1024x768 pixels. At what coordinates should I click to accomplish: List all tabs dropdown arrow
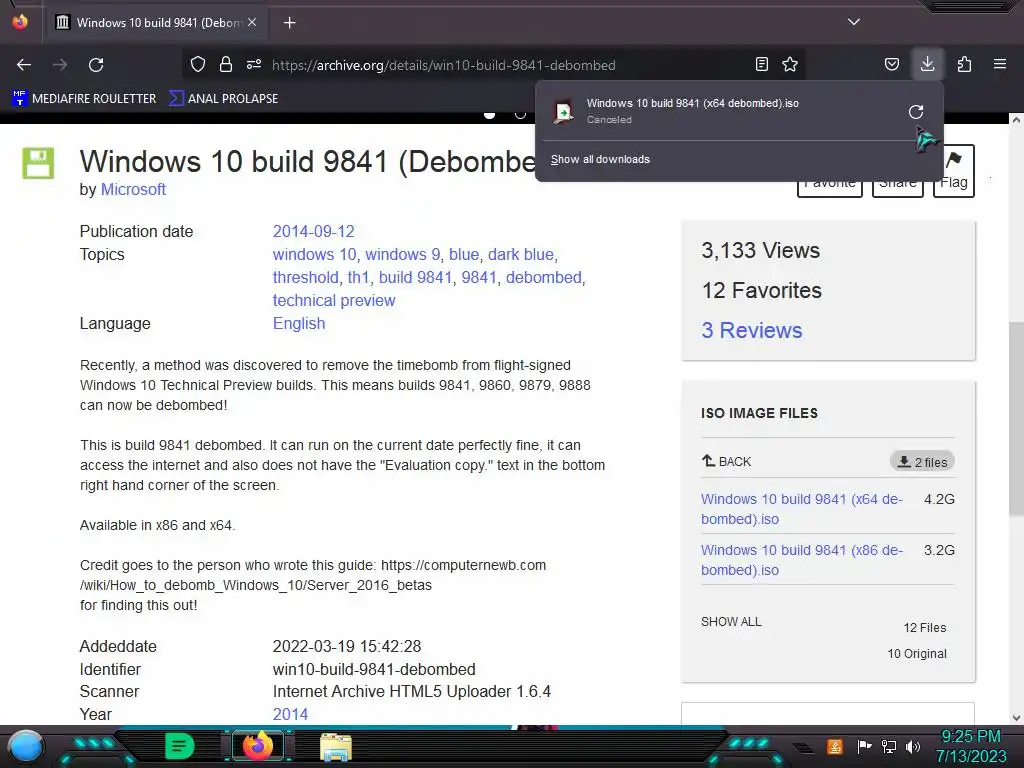(854, 22)
